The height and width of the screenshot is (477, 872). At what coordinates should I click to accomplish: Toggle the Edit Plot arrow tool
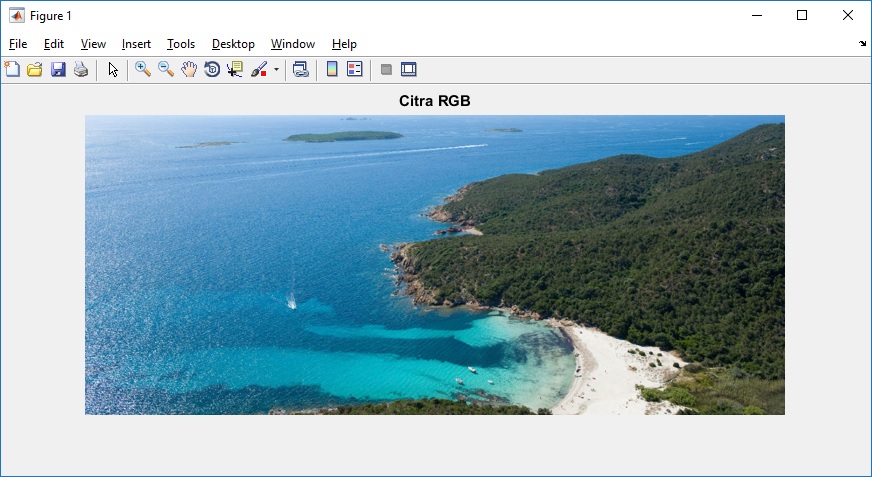tap(113, 69)
